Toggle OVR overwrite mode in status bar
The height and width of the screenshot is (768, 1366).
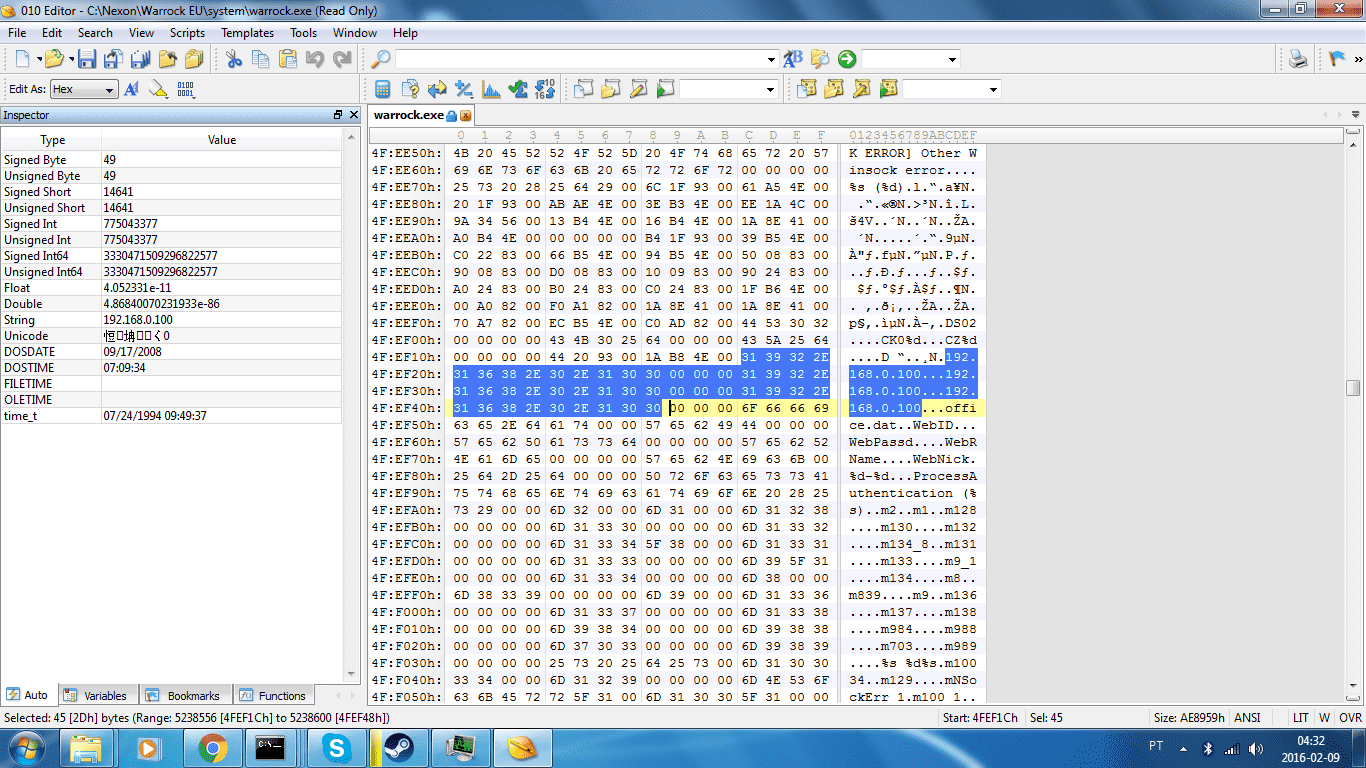(1350, 718)
